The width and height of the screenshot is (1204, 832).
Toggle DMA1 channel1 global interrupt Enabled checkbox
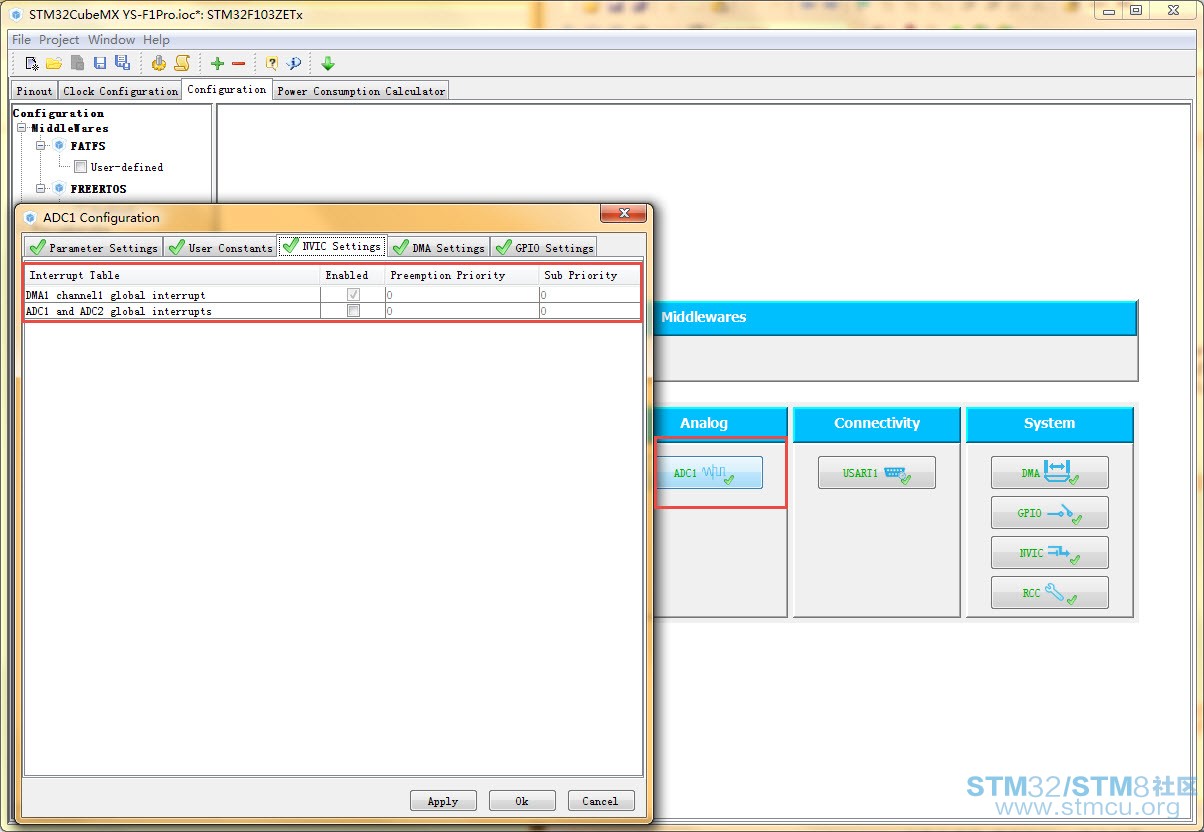(353, 295)
